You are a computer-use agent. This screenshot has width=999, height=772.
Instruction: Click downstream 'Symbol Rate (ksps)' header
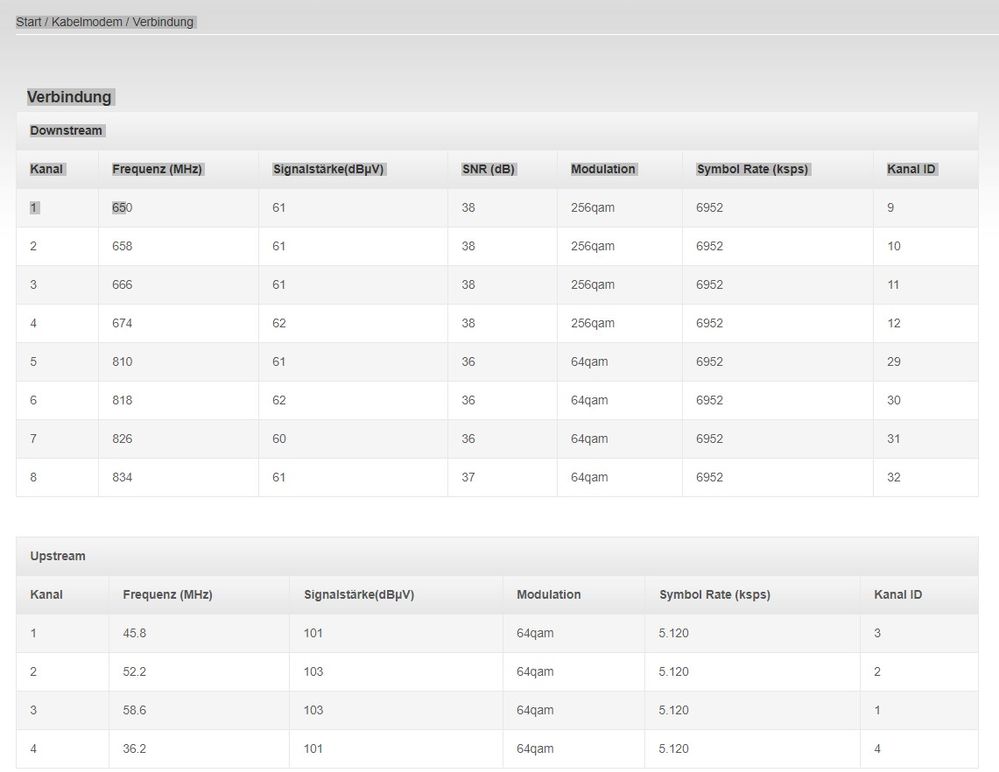click(752, 169)
